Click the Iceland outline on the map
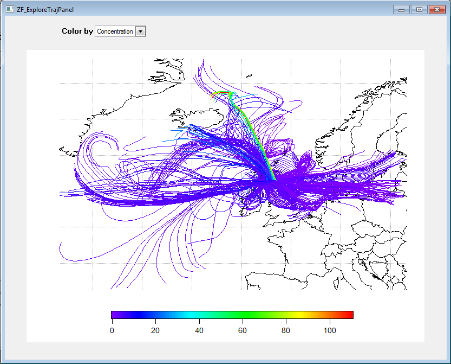Viewport: 451px width, 364px height. [167, 71]
